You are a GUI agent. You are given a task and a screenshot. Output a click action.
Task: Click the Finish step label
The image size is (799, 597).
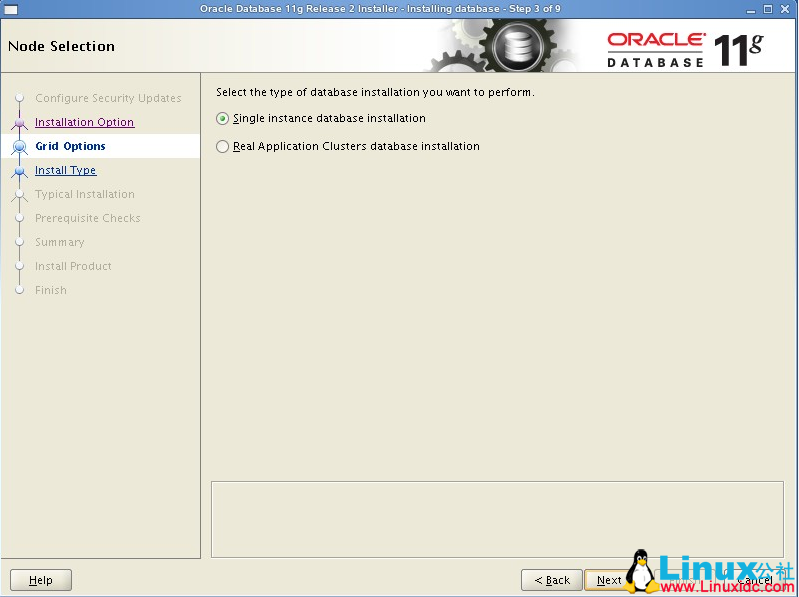click(x=51, y=290)
